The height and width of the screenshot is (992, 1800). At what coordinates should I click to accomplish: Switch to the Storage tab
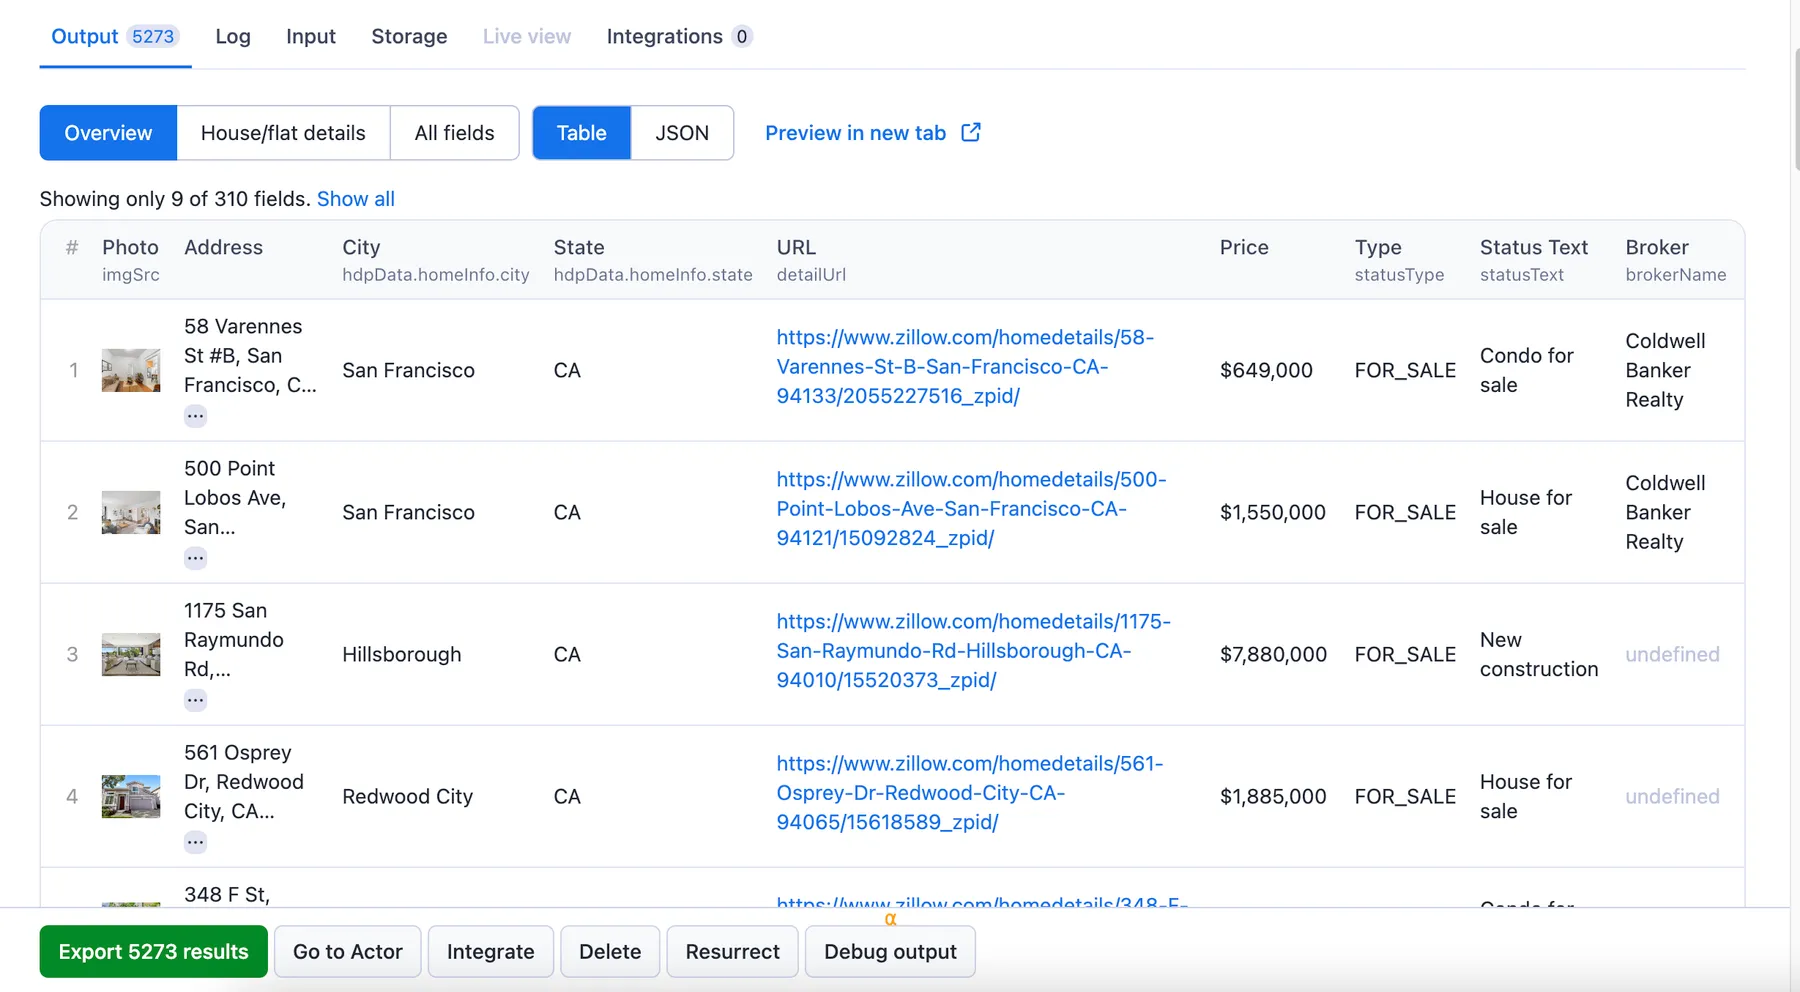pos(409,36)
